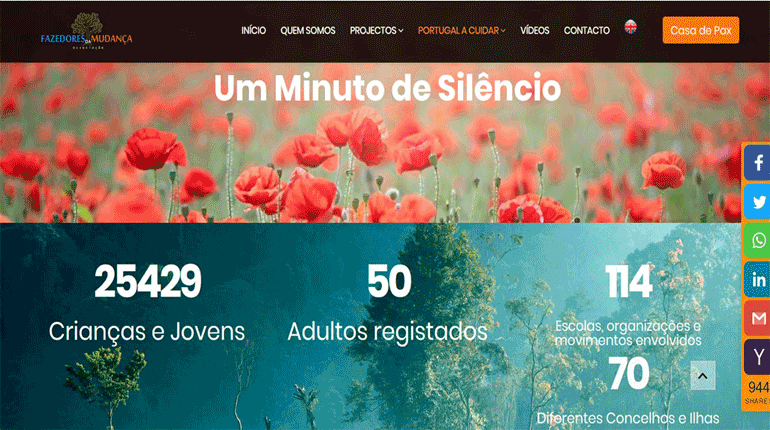Share the page on Facebook
Image resolution: width=770 pixels, height=430 pixels.
(757, 162)
